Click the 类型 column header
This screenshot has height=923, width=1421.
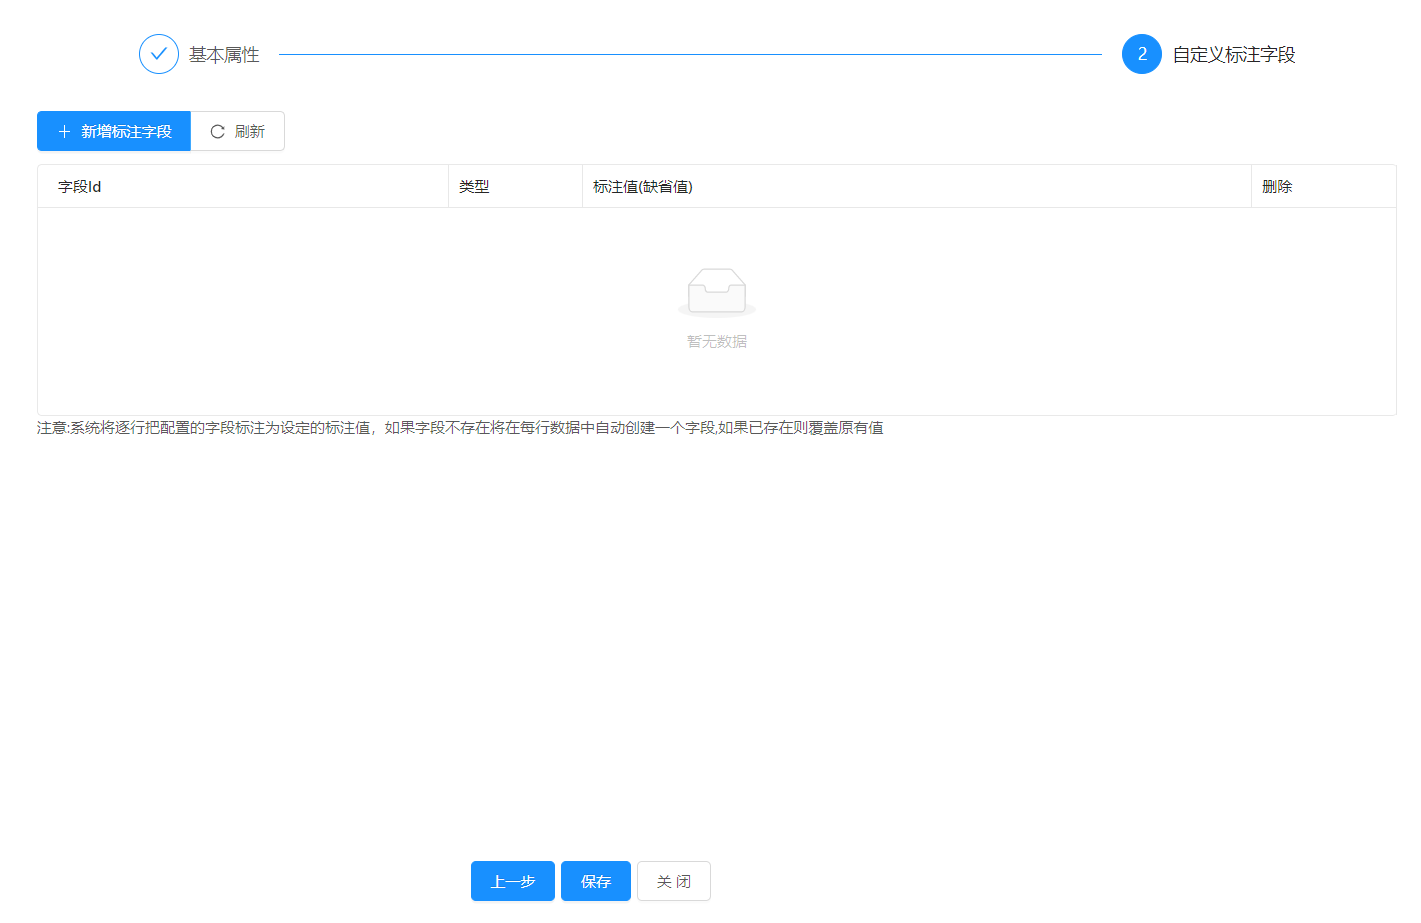click(x=474, y=187)
